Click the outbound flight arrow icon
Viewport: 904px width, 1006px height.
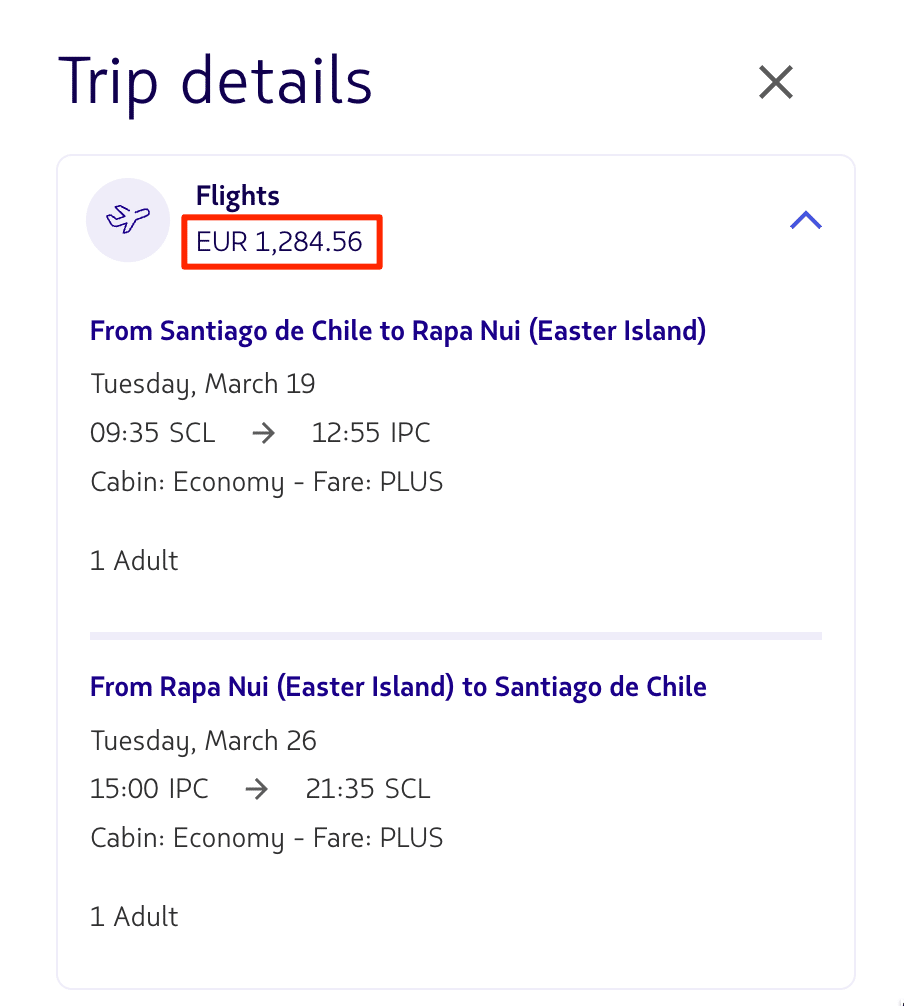pos(263,434)
